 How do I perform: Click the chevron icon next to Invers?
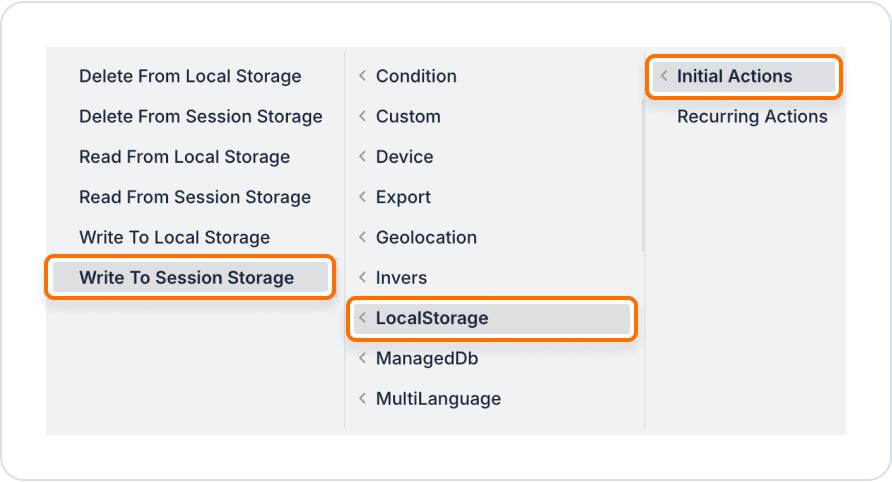pyautogui.click(x=362, y=278)
